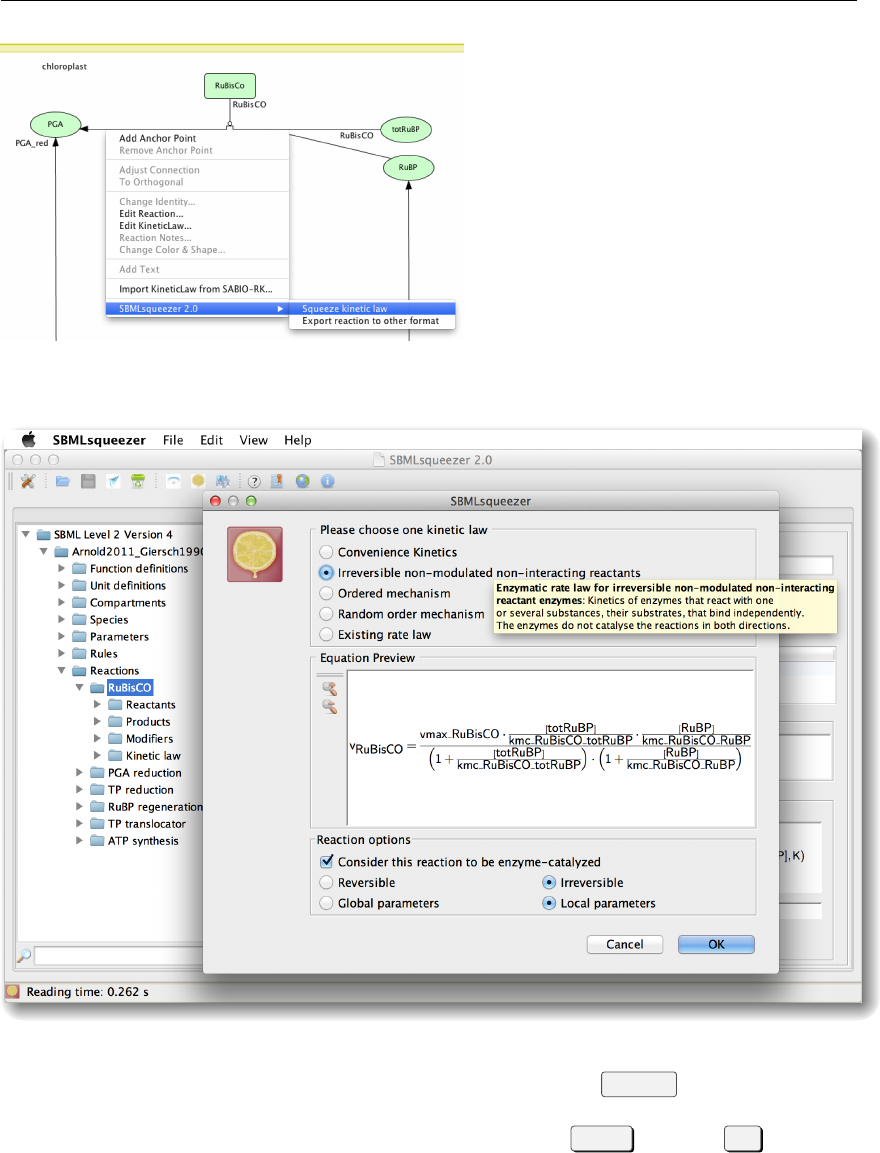880x1153 pixels.
Task: Select the RuBP species node
Action: 409,168
